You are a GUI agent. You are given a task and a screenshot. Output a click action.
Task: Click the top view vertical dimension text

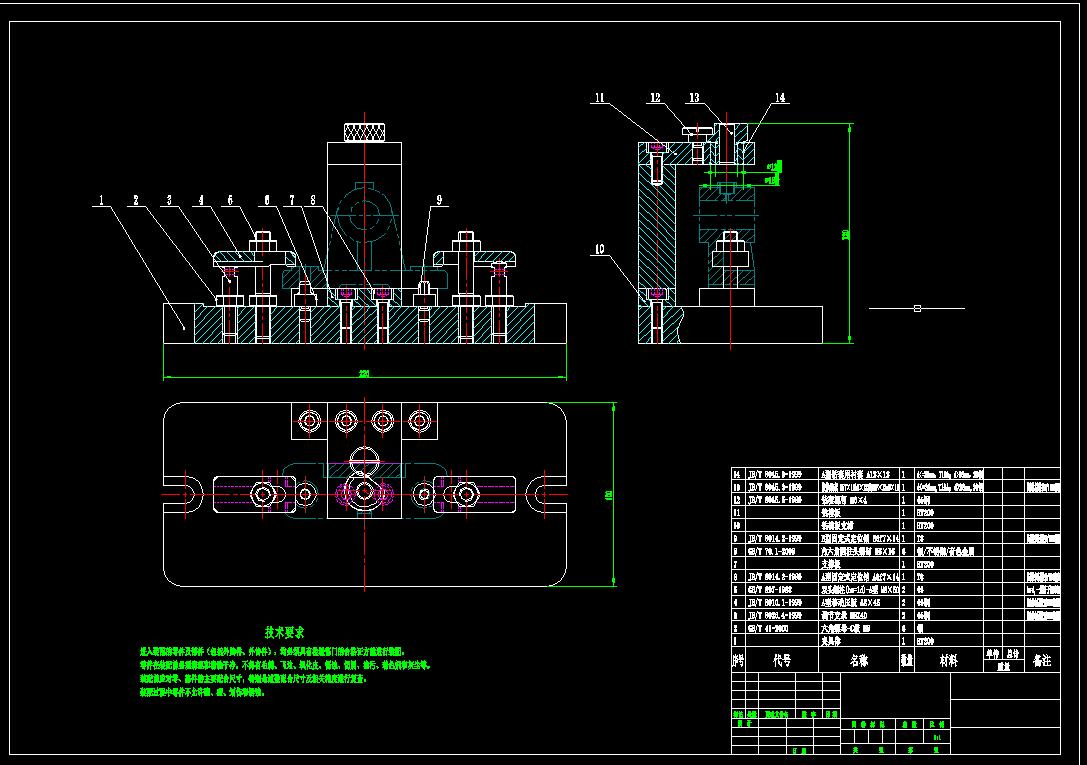click(609, 495)
